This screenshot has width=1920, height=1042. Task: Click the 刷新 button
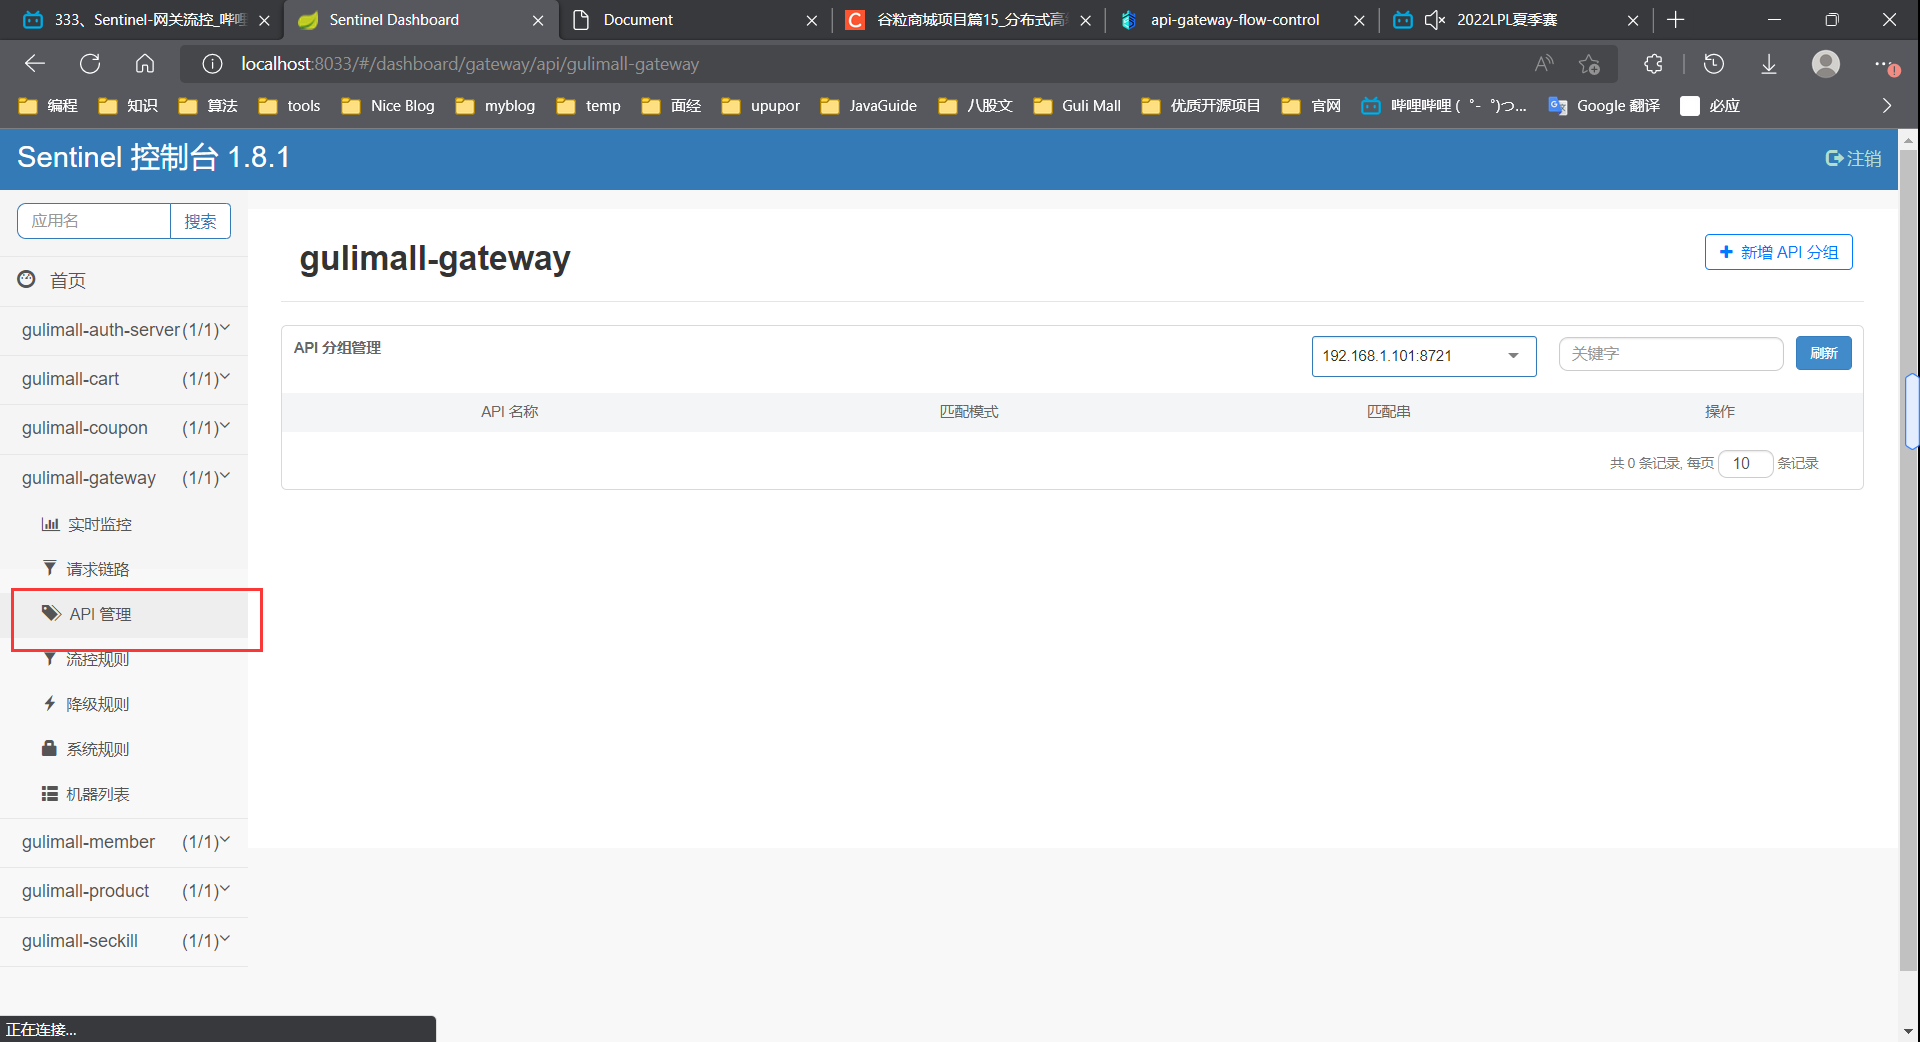click(1824, 353)
